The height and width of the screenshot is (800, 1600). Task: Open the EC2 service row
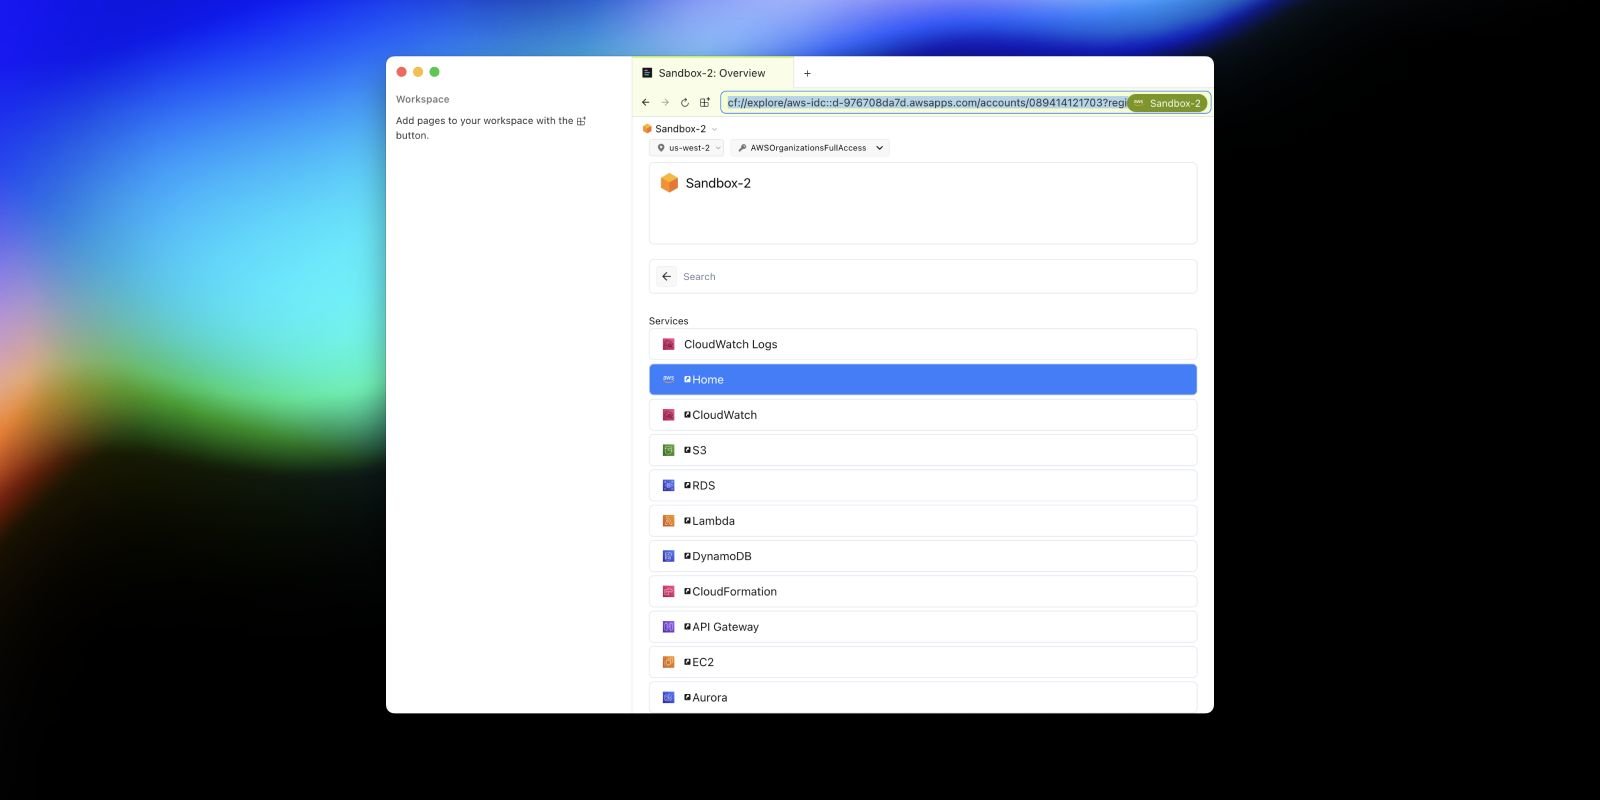(923, 662)
